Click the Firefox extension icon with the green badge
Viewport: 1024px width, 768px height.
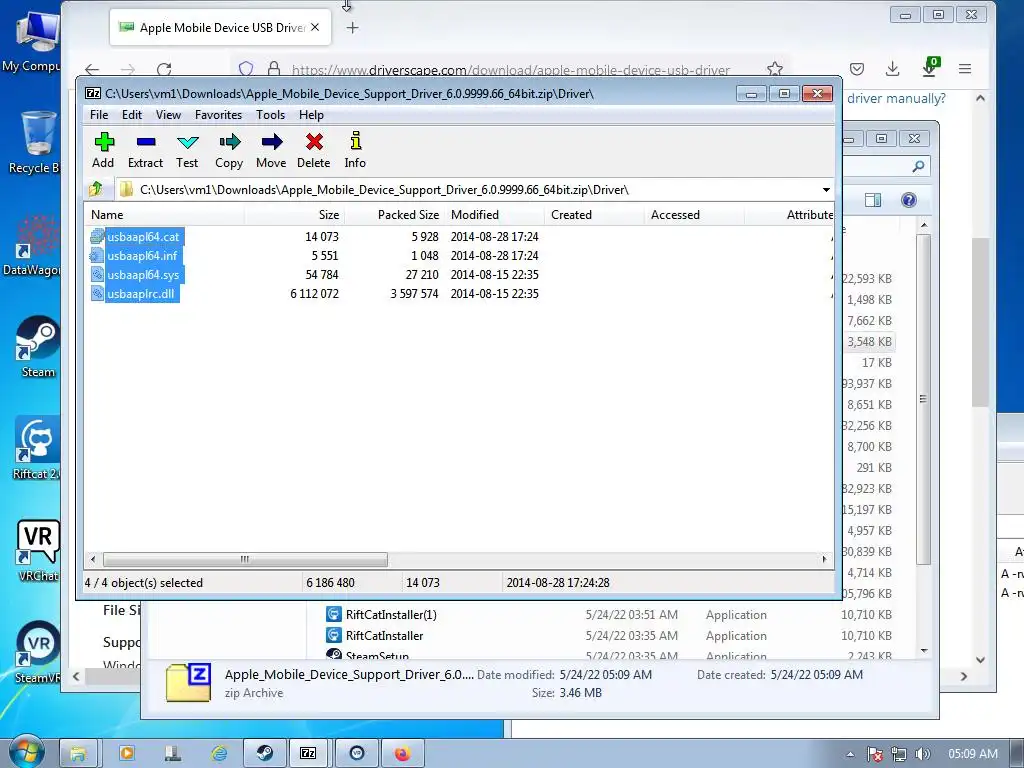click(930, 68)
